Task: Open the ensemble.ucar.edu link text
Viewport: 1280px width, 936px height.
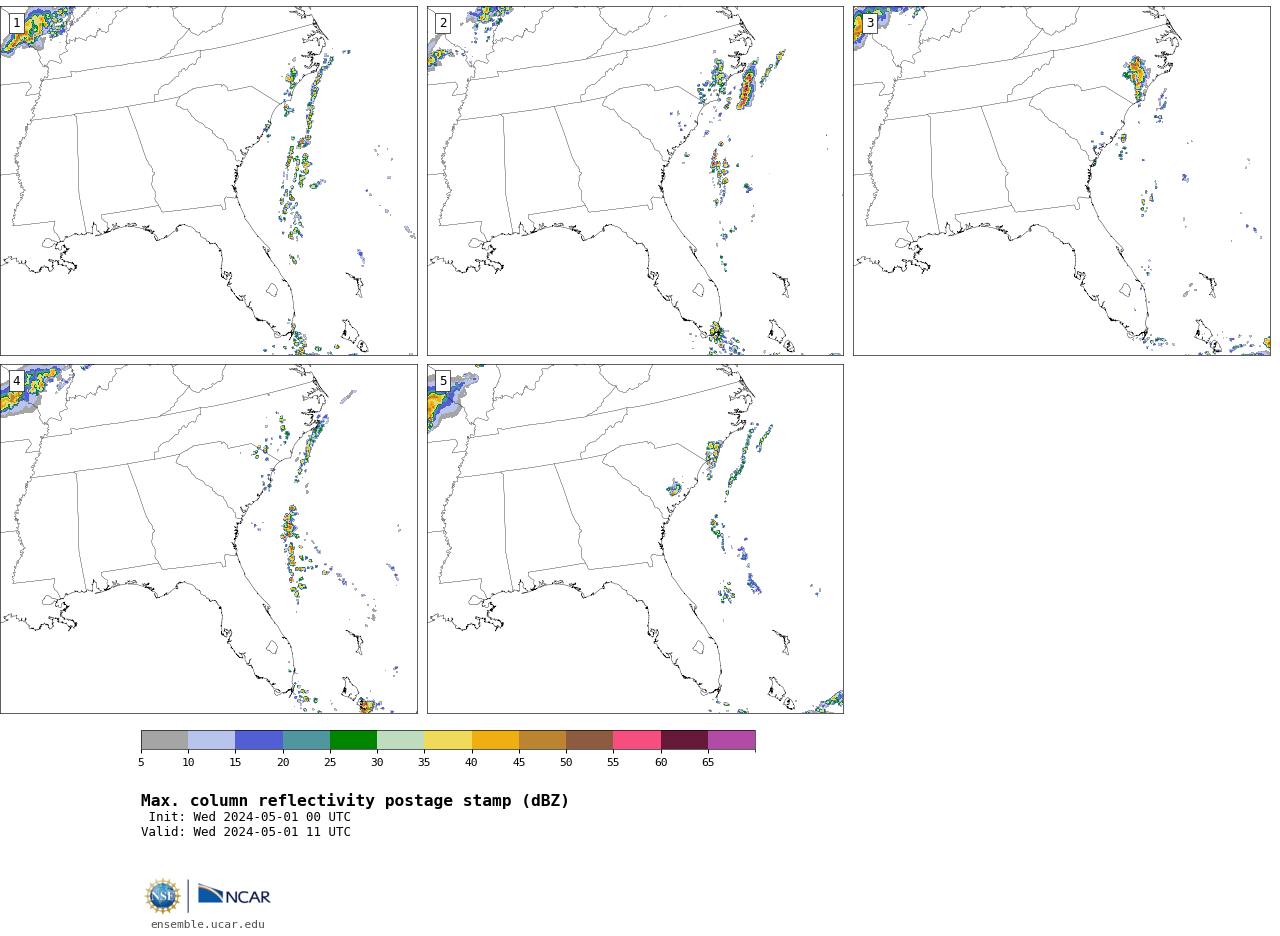Action: 208,925
